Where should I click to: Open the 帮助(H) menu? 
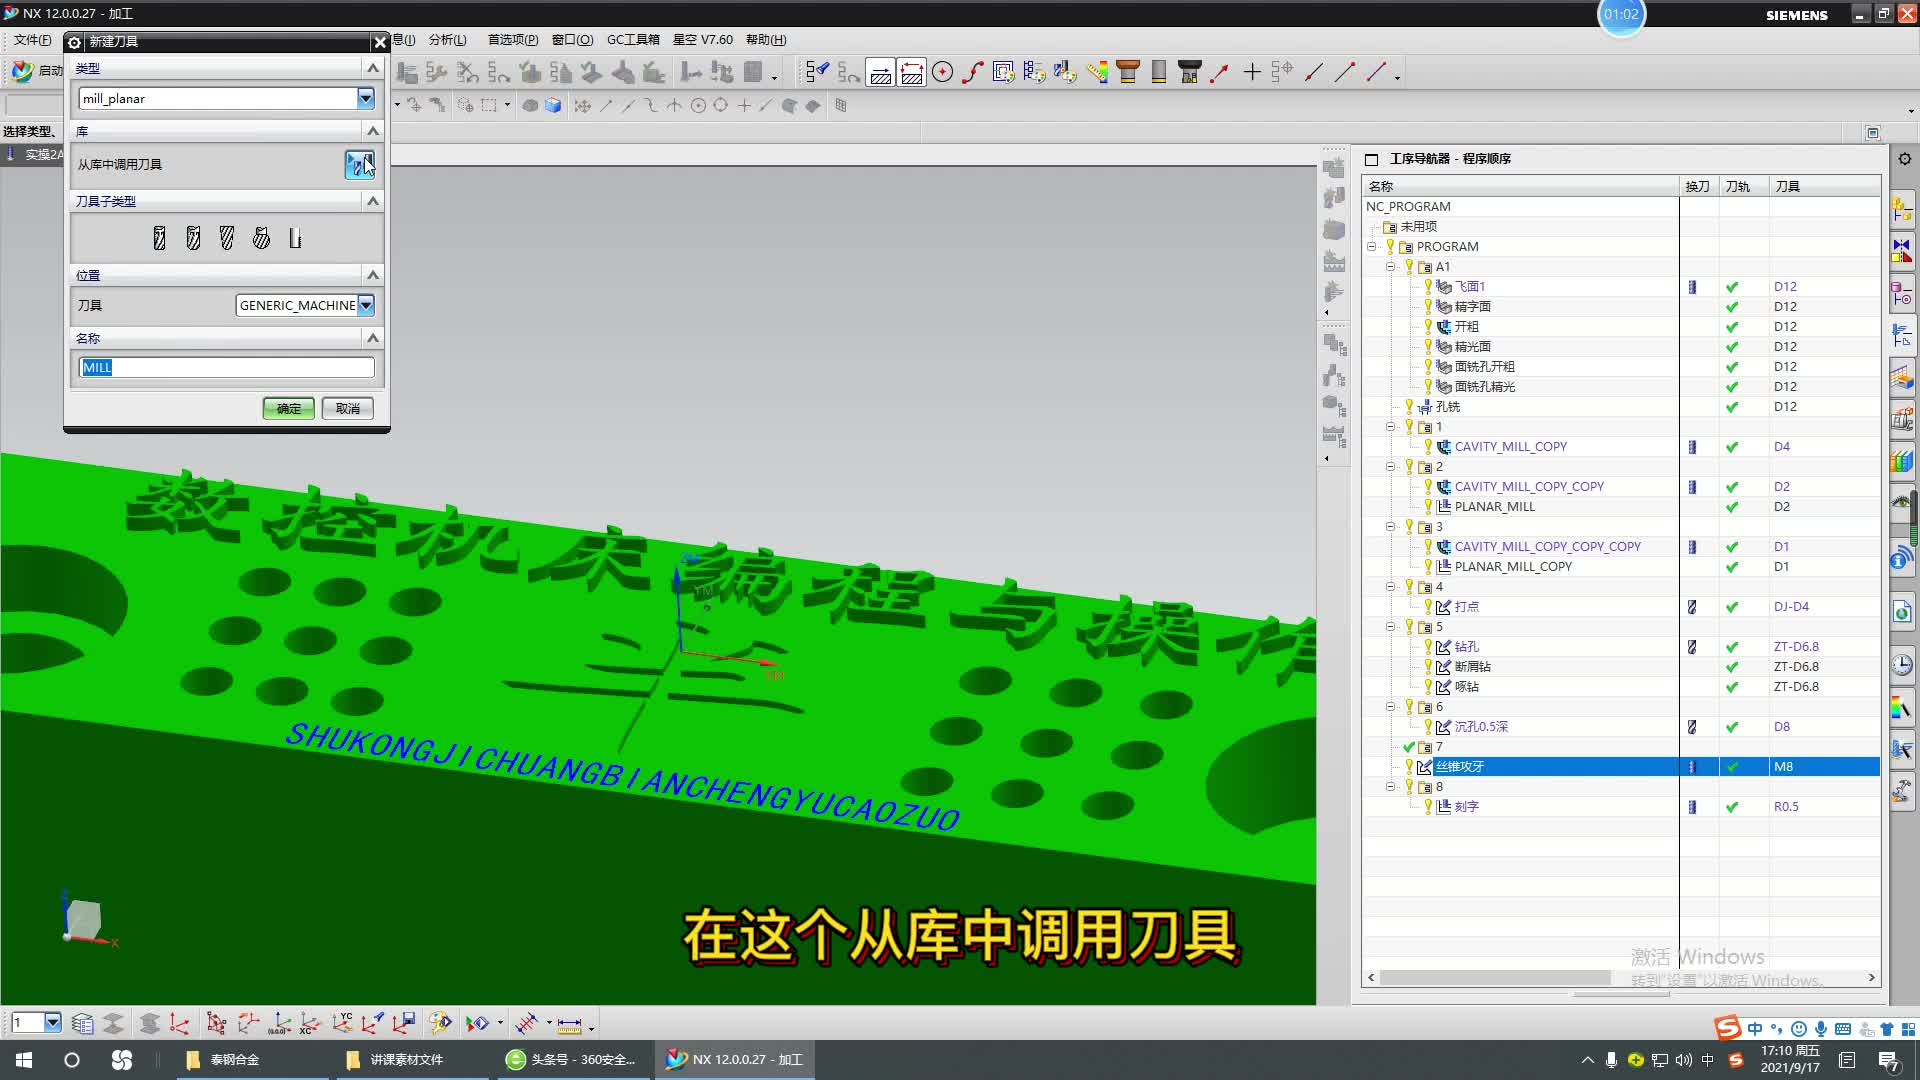coord(765,40)
